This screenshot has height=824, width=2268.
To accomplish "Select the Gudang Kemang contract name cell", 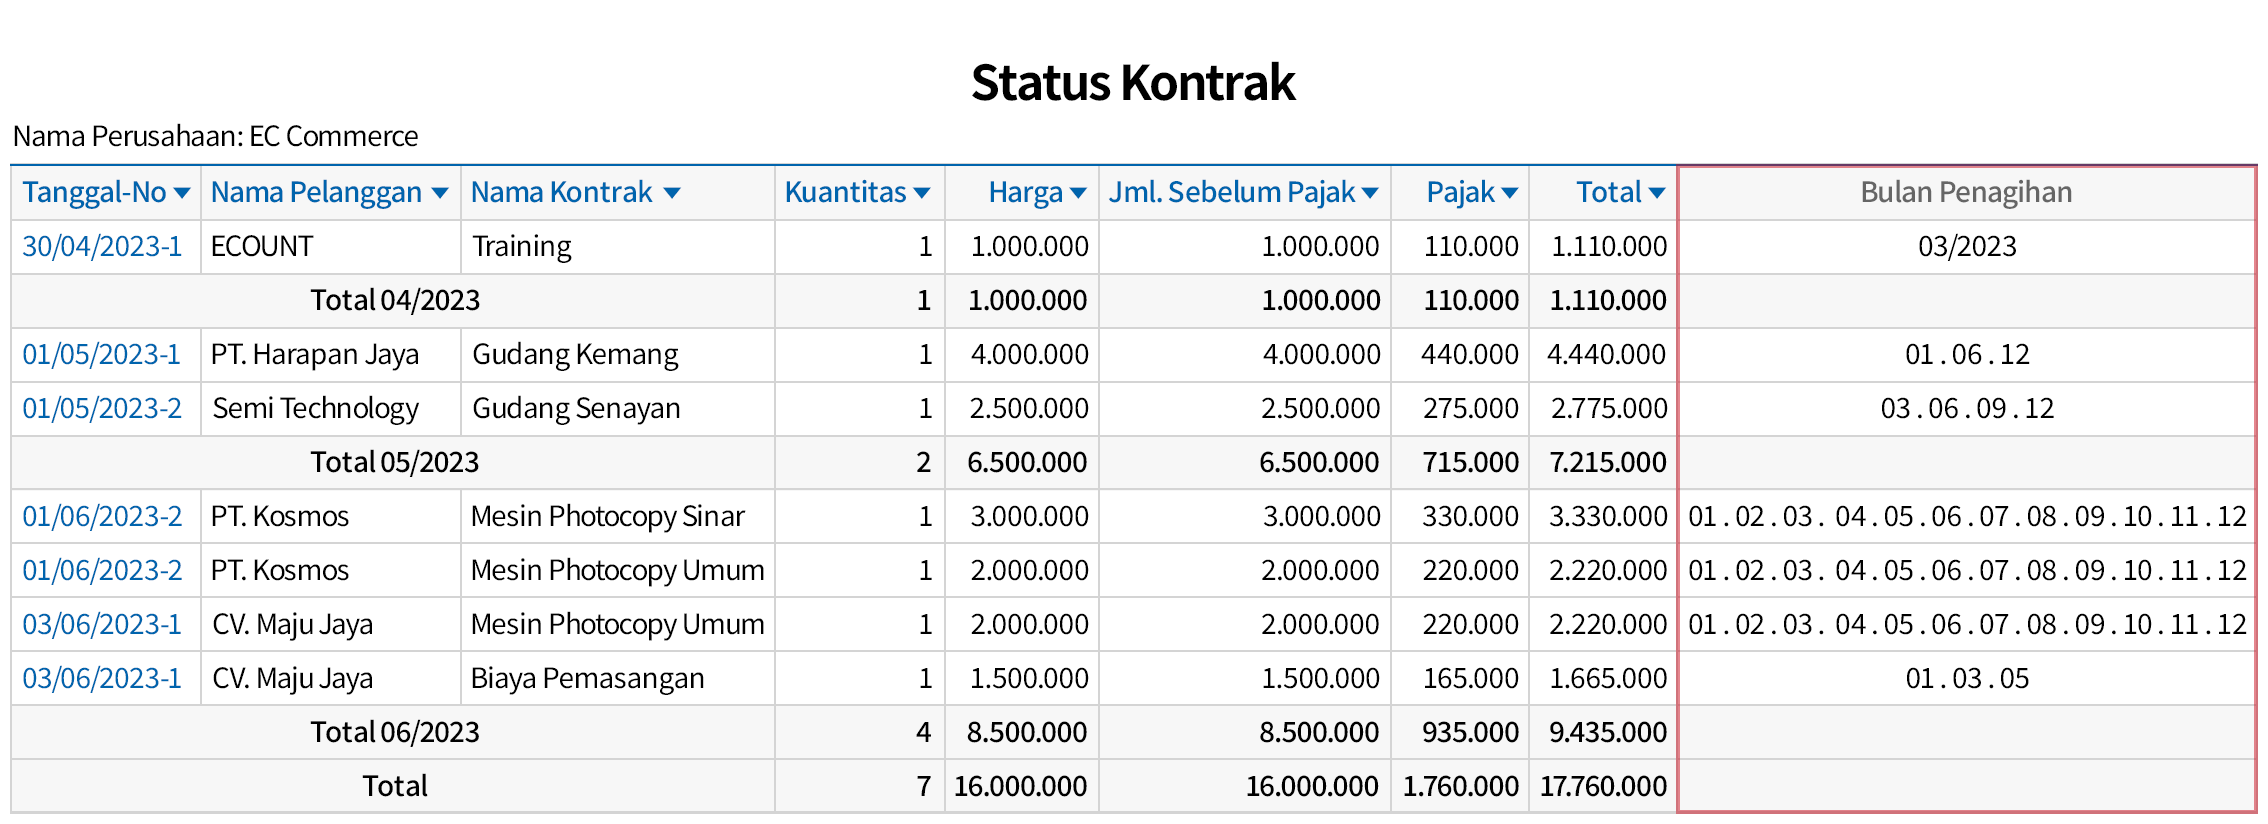I will click(x=575, y=355).
